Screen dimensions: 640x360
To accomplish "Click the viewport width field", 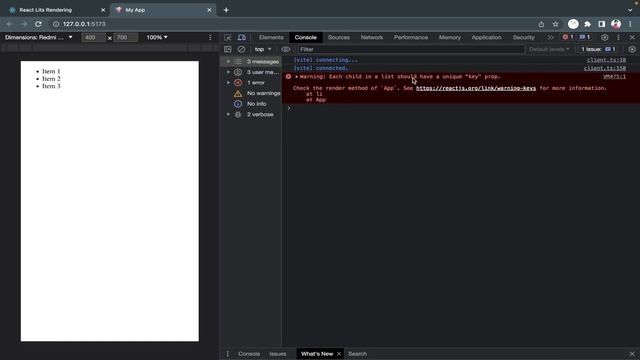I will [x=93, y=37].
